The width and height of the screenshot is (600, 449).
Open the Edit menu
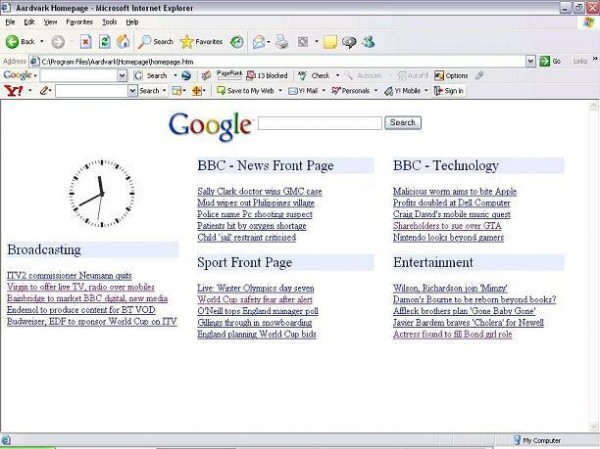[x=29, y=22]
